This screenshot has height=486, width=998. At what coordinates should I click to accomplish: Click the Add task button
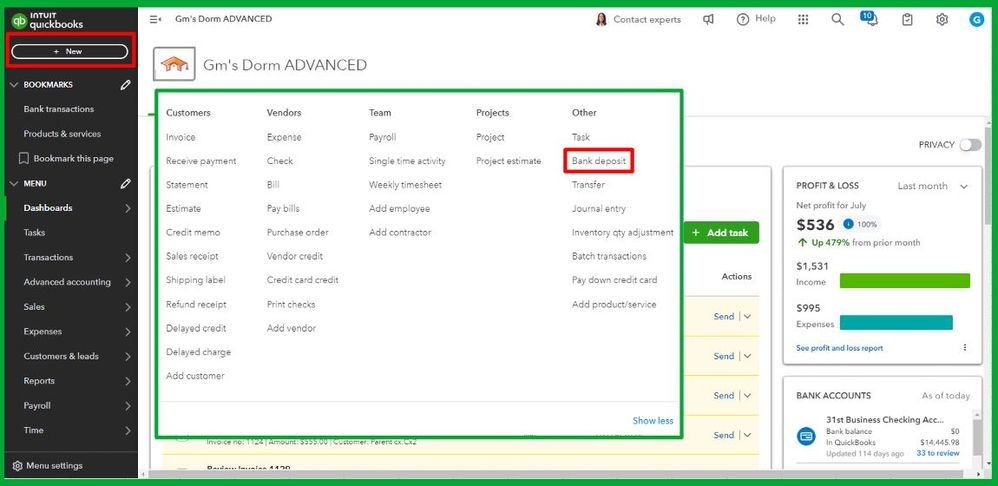pos(720,233)
